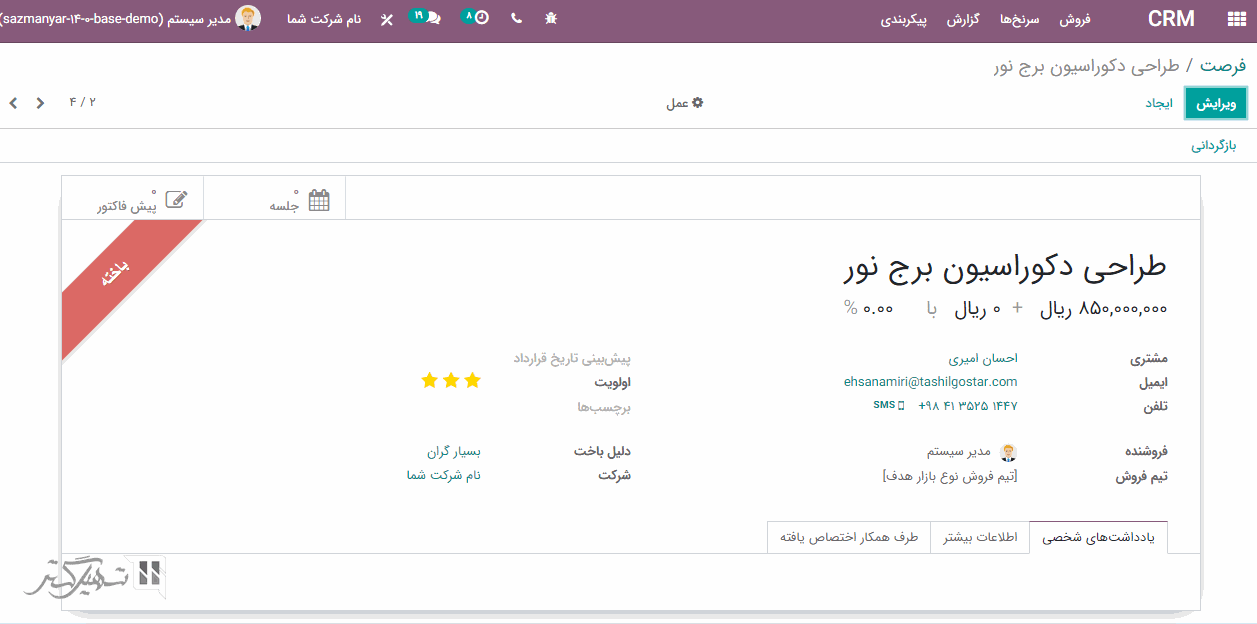Image resolution: width=1257 pixels, height=624 pixels.
Task: Open the سرنخ‌ها menu
Action: pyautogui.click(x=1020, y=19)
